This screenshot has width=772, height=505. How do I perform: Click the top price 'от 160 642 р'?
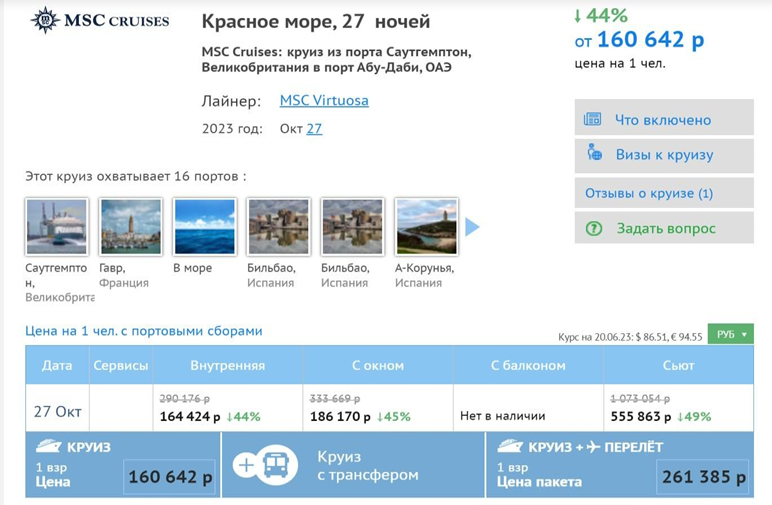tap(639, 40)
